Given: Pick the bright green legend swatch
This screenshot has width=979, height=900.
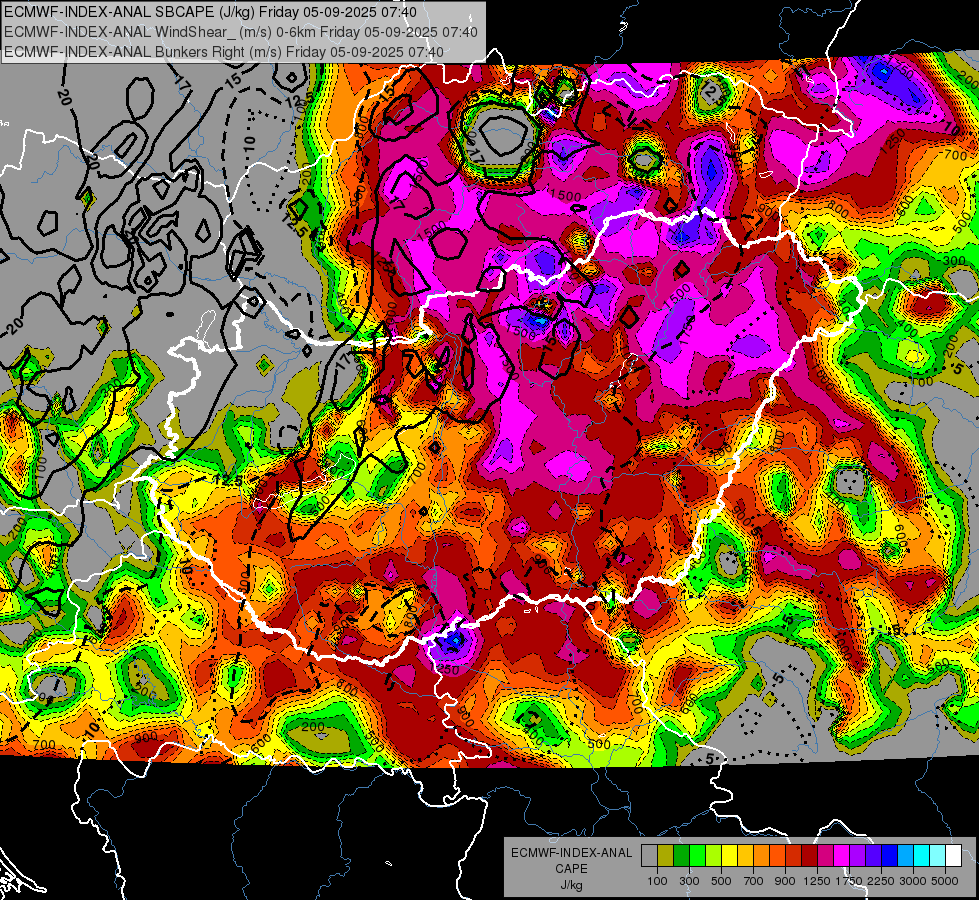Looking at the screenshot, I should (x=697, y=855).
